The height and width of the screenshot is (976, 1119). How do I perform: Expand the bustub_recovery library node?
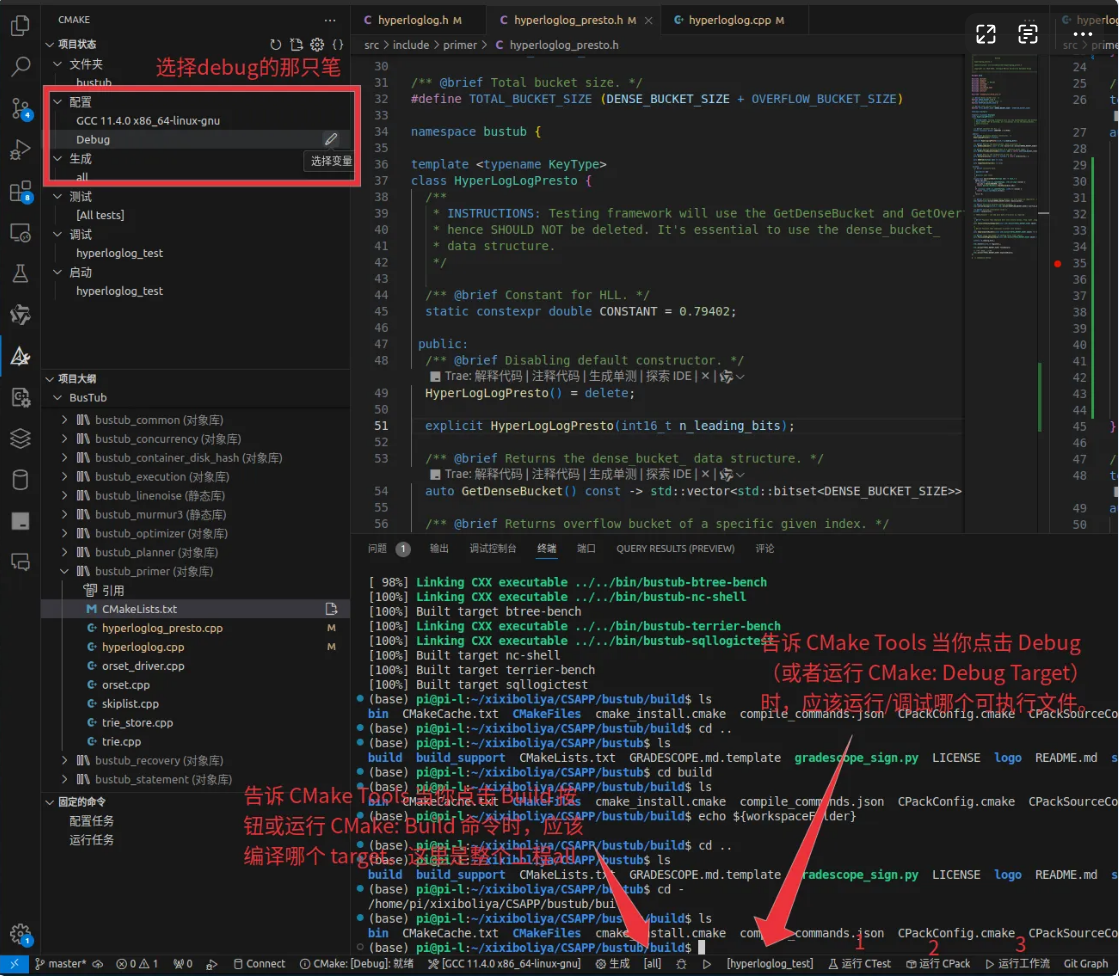click(66, 761)
